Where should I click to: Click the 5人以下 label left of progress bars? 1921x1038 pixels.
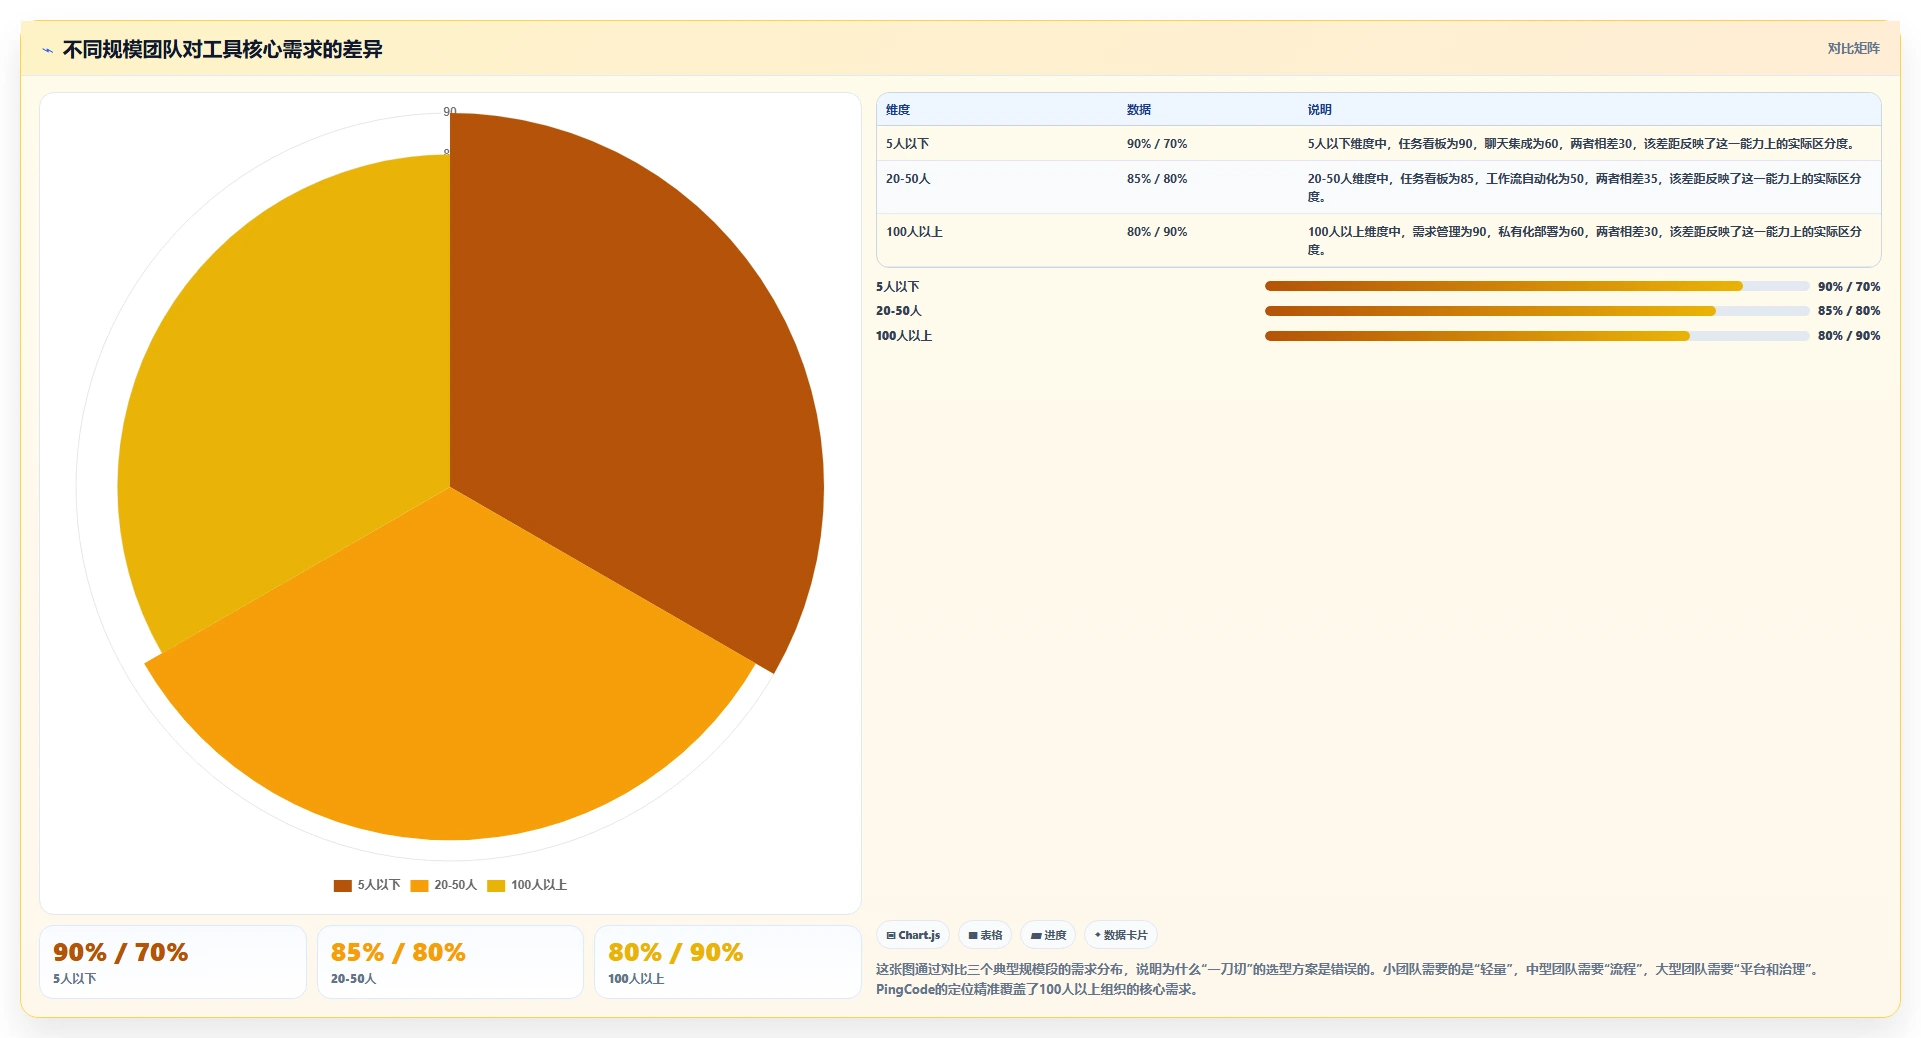coord(897,287)
